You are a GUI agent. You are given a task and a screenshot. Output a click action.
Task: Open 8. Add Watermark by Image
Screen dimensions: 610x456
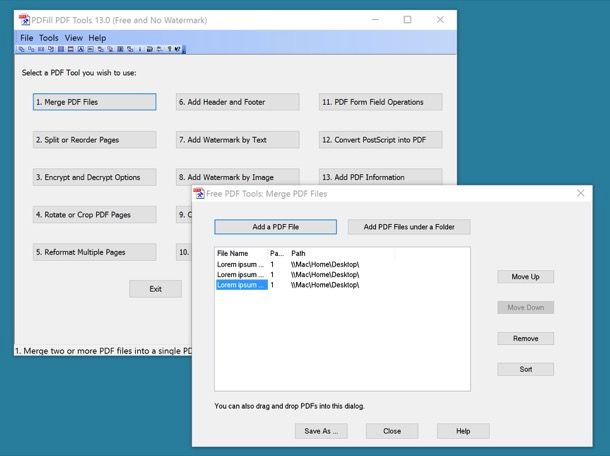pos(238,177)
